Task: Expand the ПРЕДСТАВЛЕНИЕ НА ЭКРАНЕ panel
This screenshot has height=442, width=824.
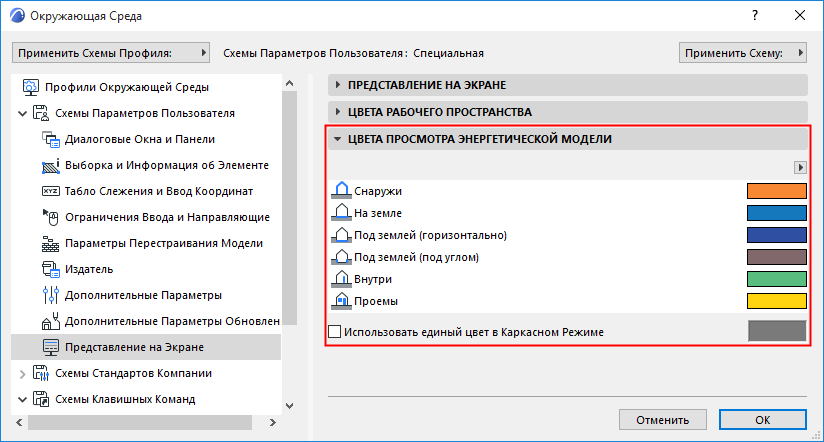Action: [x=338, y=85]
